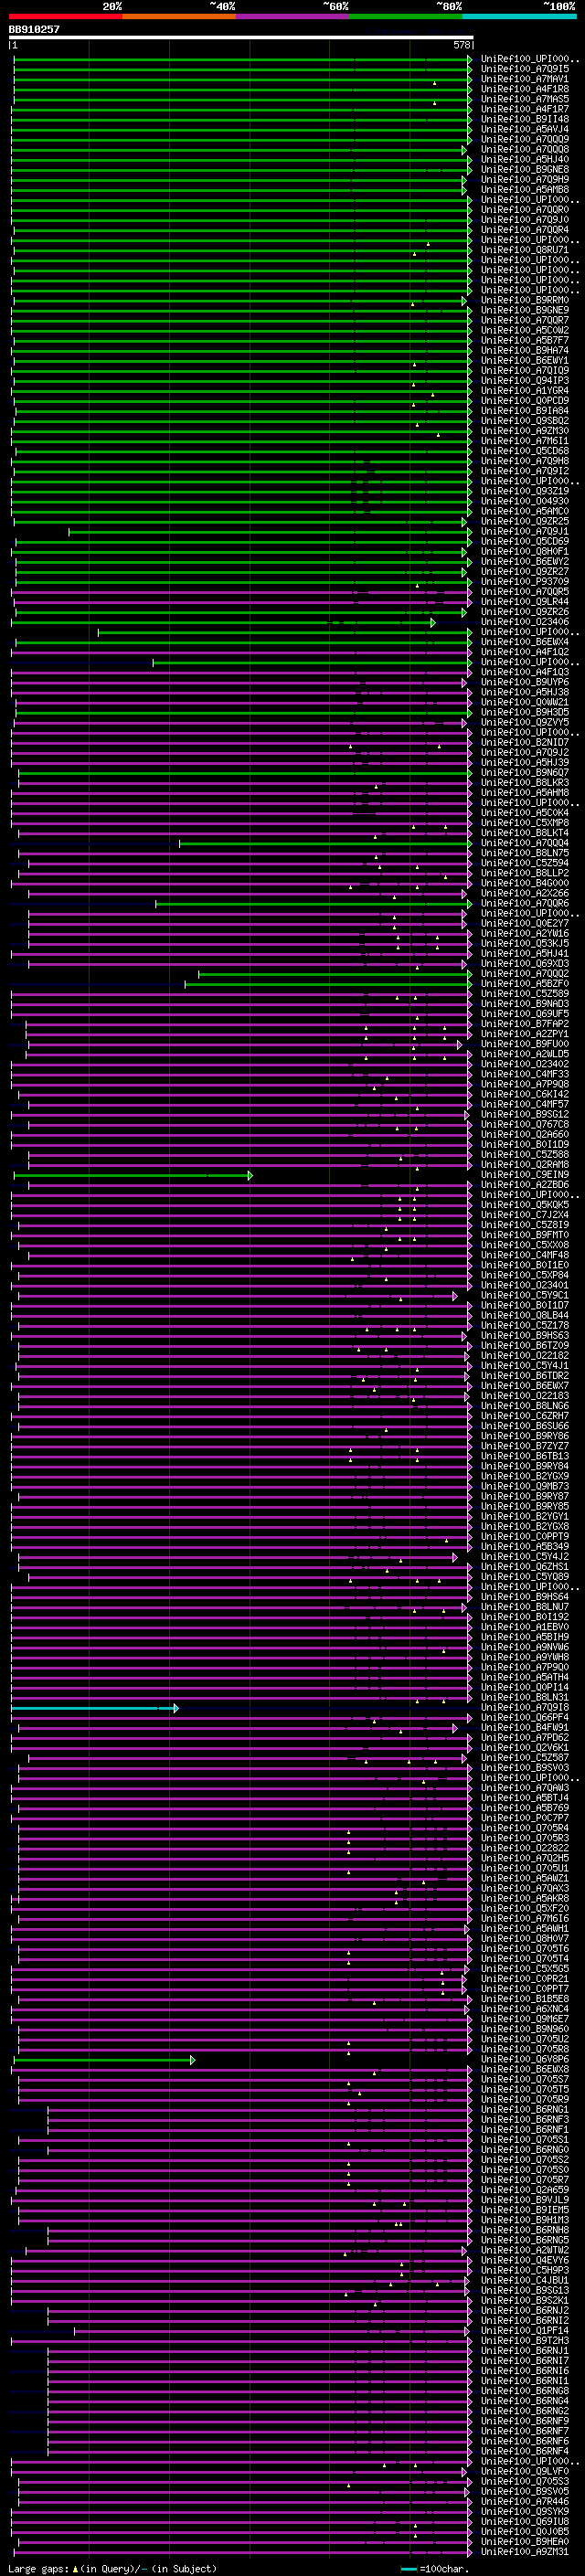The image size is (585, 2576).
Task: Click the label UniRef100_B9UYP6
Action: pyautogui.click(x=525, y=682)
